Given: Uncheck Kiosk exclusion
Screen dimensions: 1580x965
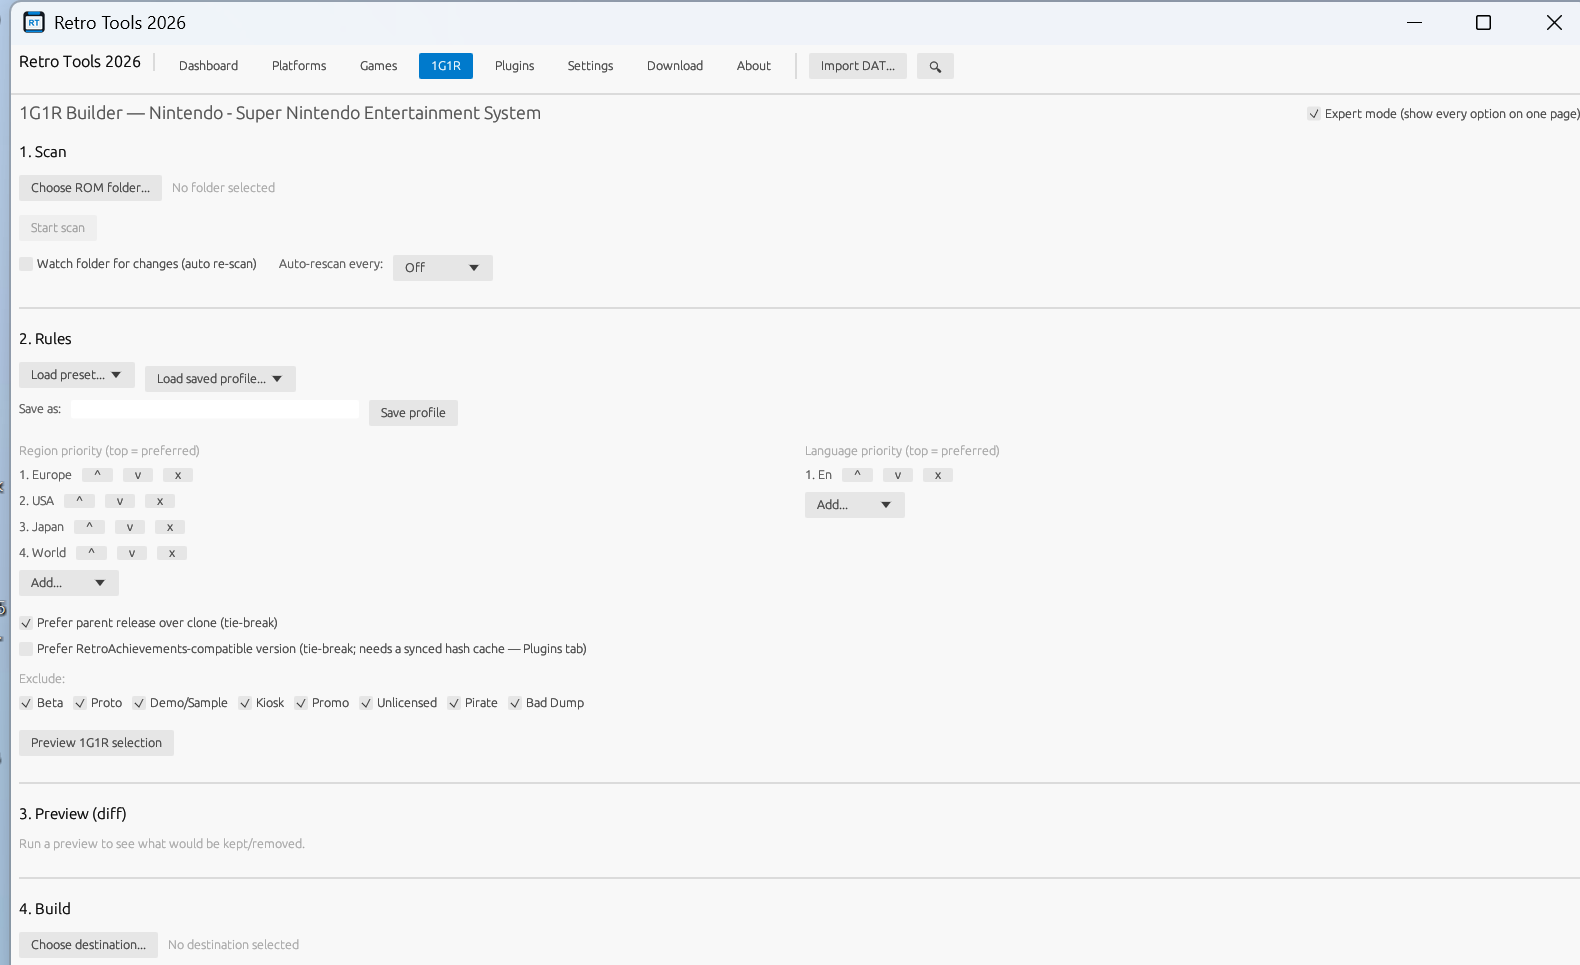Looking at the screenshot, I should [245, 703].
